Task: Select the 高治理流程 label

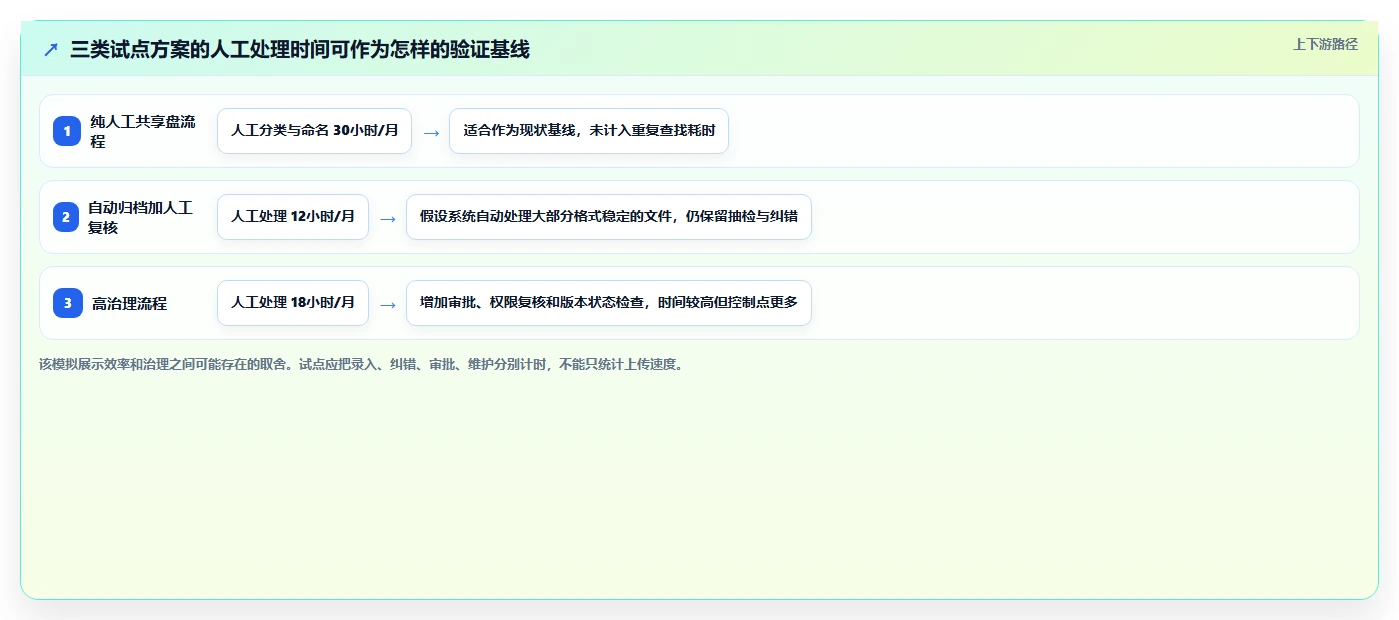Action: coord(129,303)
